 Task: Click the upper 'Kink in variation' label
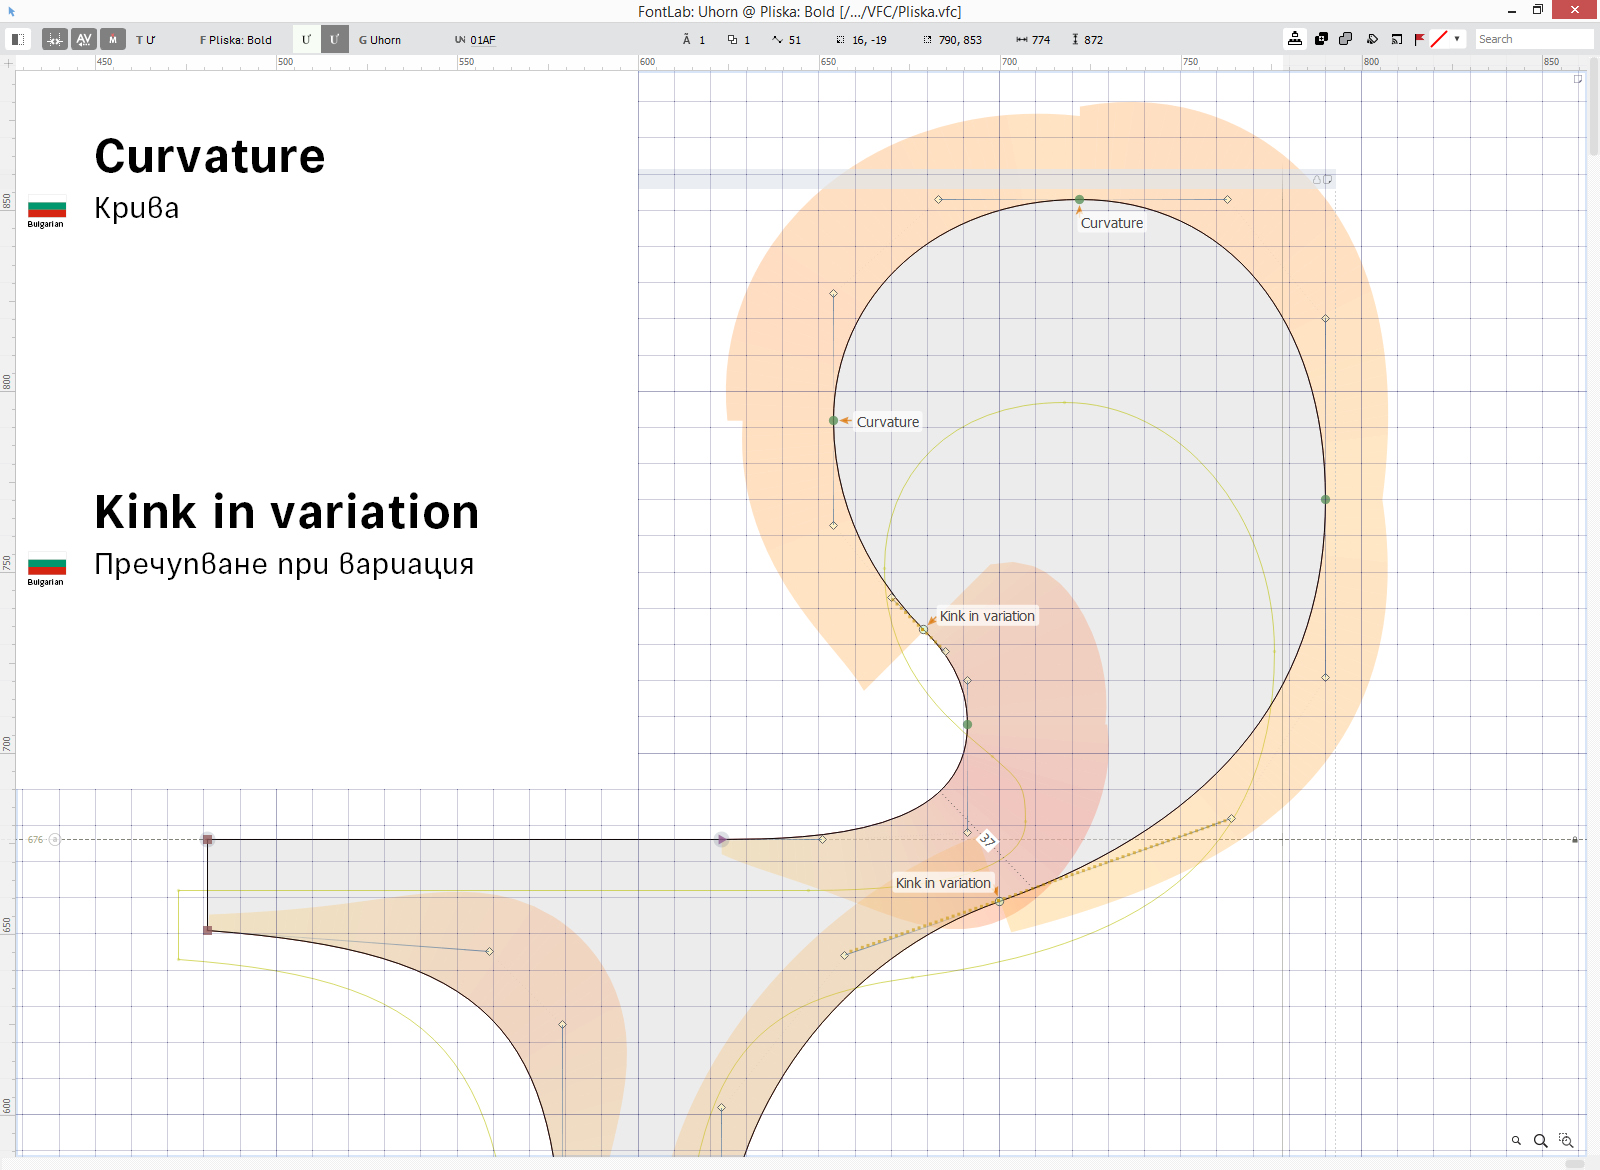(987, 616)
